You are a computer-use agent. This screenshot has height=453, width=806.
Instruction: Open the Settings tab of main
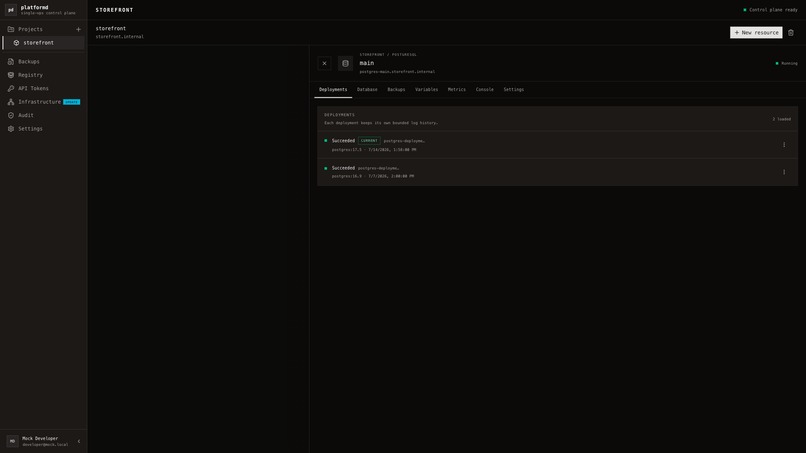tap(514, 89)
